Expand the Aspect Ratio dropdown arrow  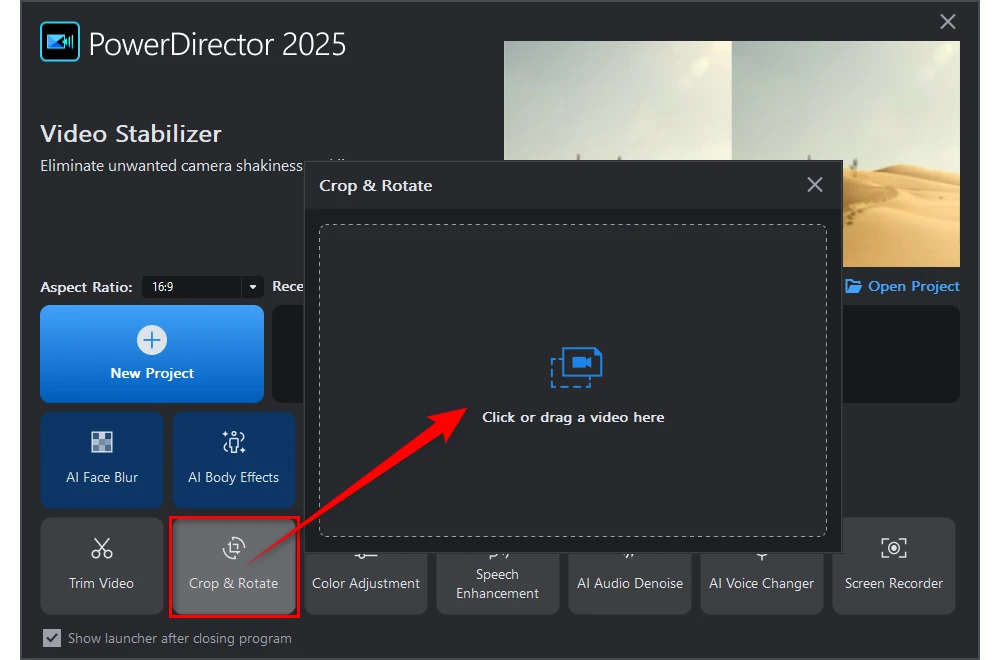click(252, 287)
